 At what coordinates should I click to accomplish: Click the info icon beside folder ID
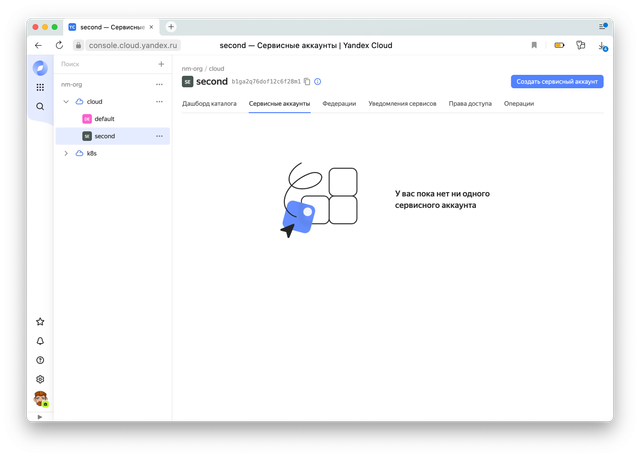point(318,82)
